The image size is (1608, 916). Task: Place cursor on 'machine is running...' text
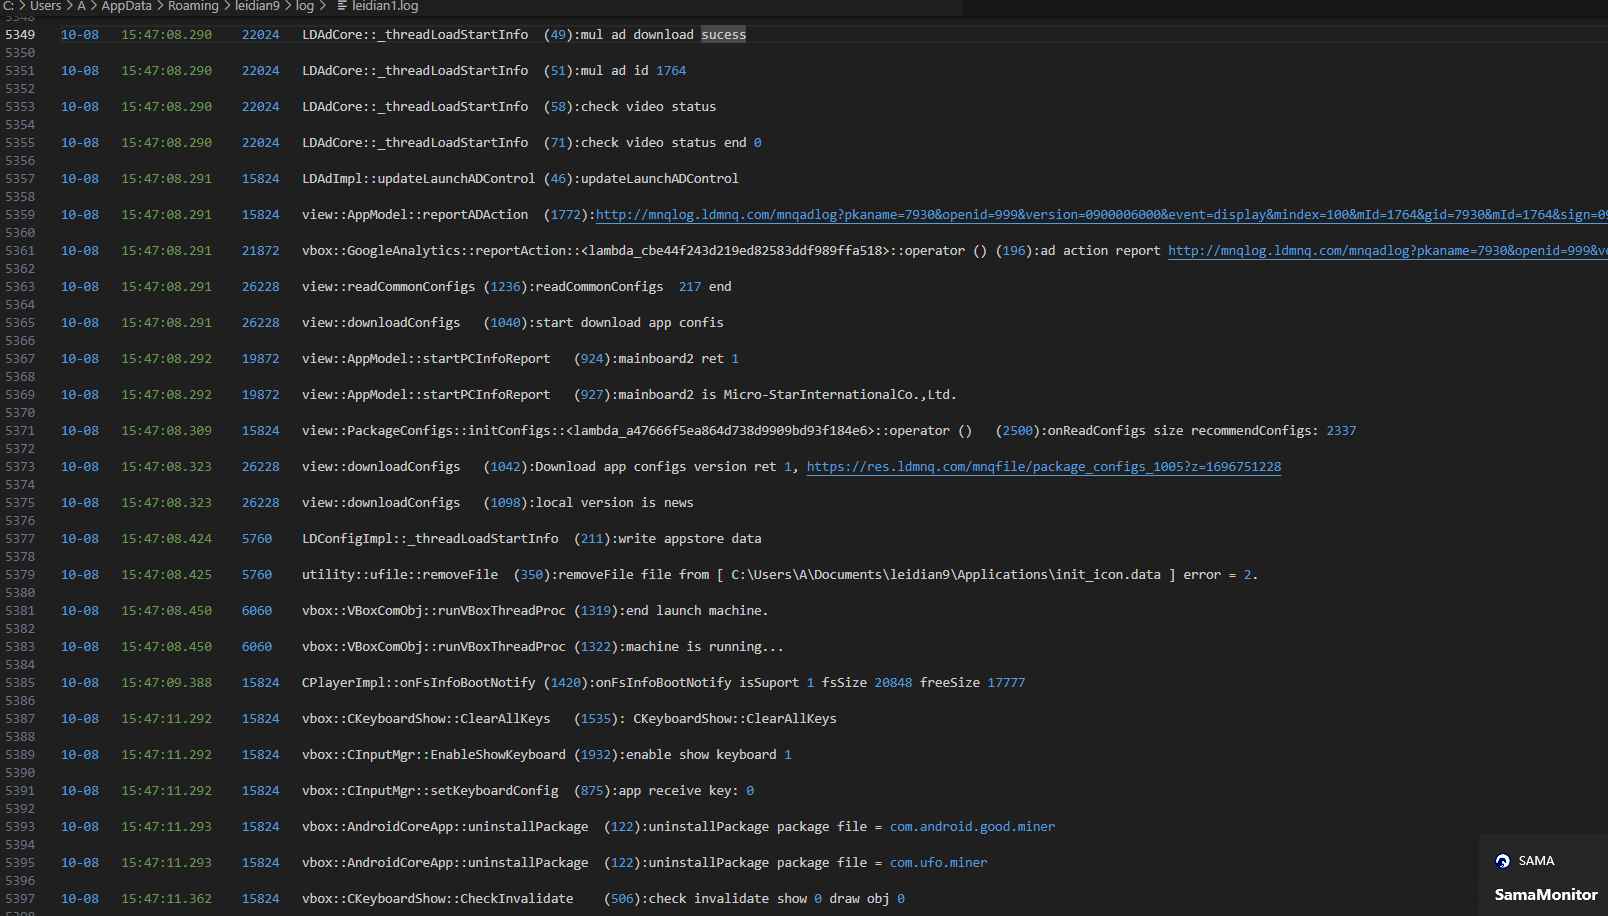704,647
